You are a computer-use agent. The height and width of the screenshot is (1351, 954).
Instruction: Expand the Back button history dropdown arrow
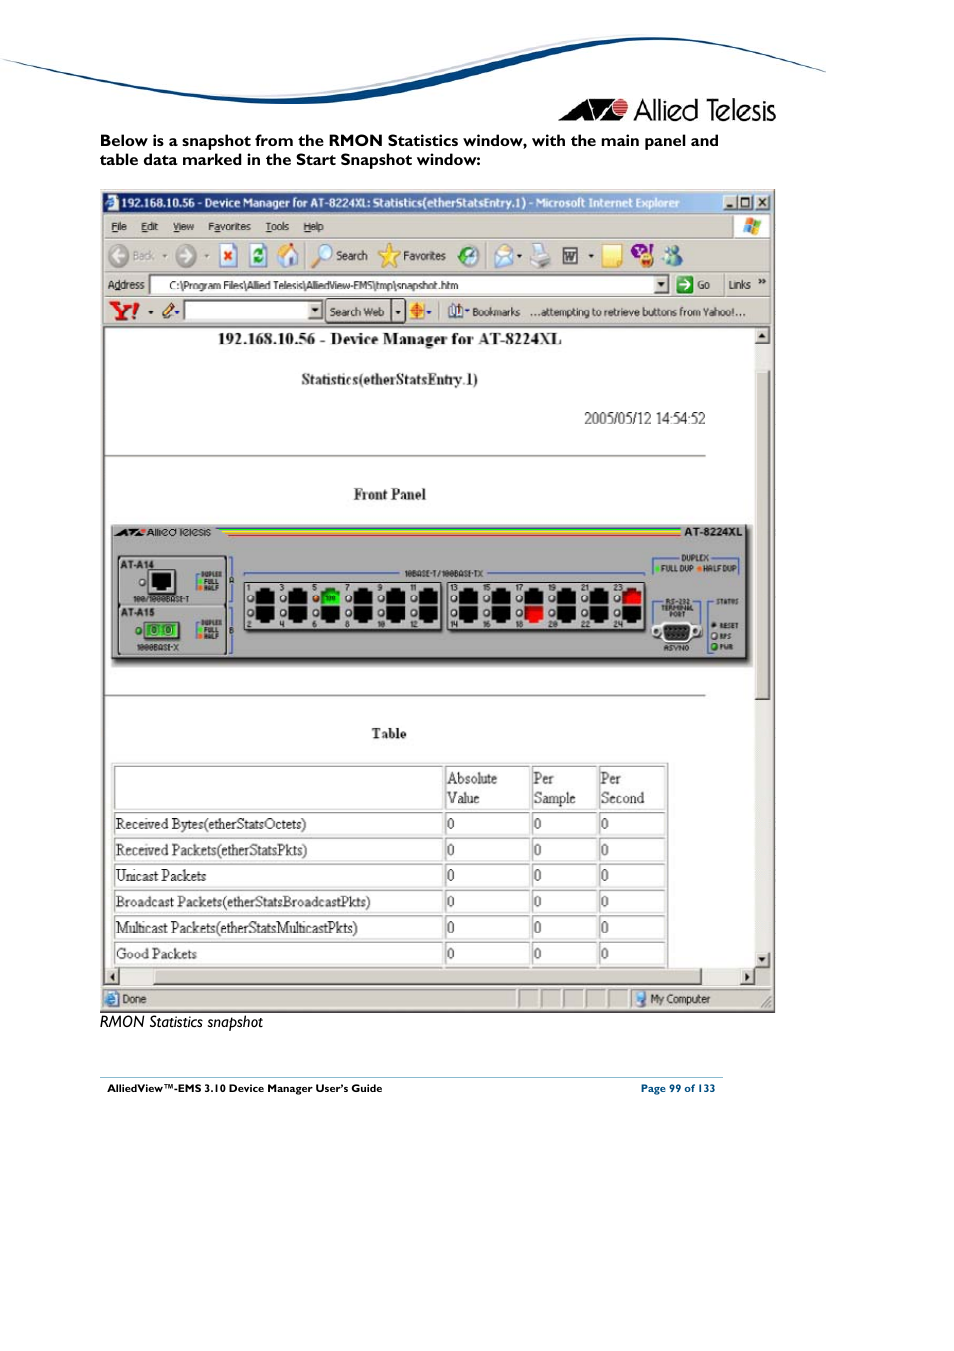[x=165, y=256]
